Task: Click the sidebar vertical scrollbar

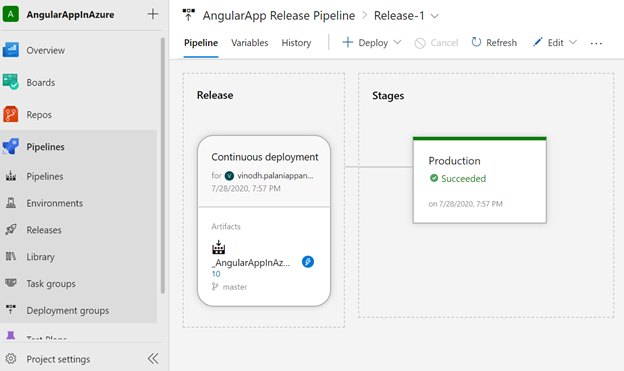Action: click(x=162, y=165)
